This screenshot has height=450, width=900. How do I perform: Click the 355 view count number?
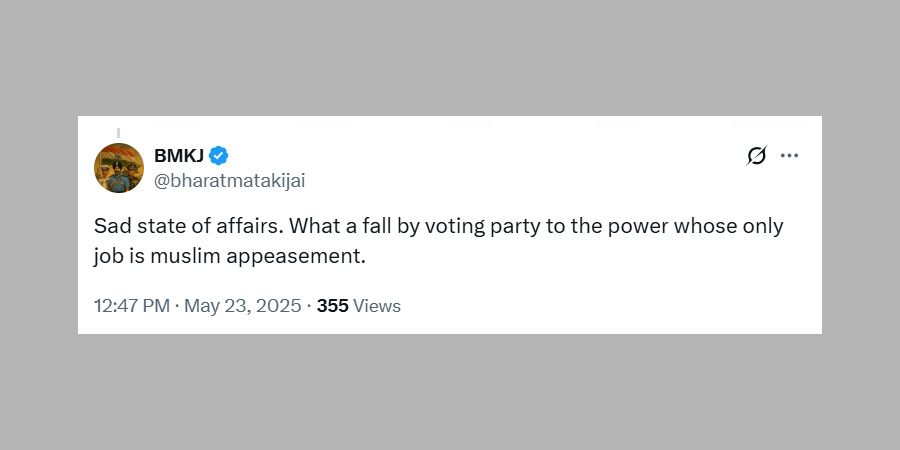[x=332, y=306]
